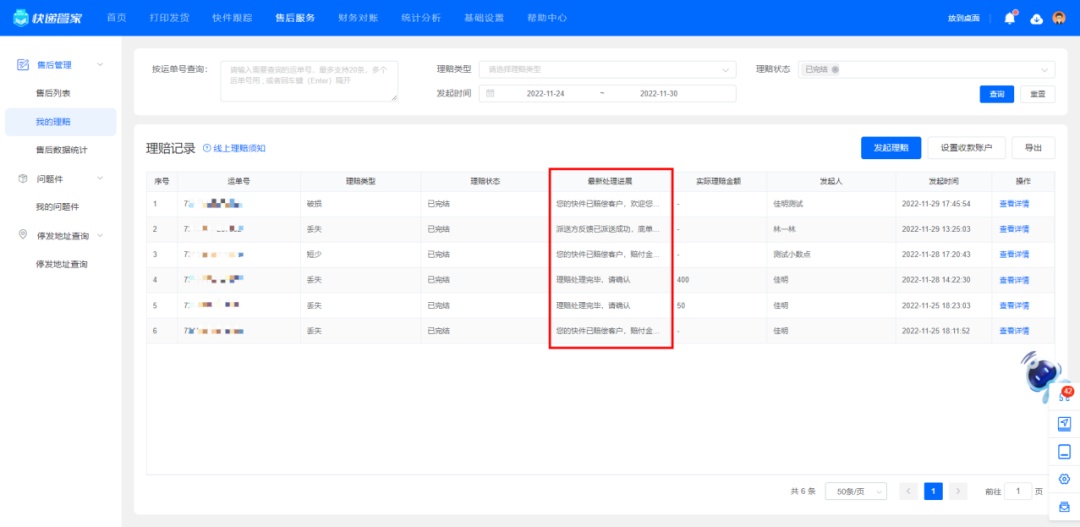Viewport: 1080px width, 527px height.
Task: Open the 理赔类型 dropdown
Action: click(606, 69)
